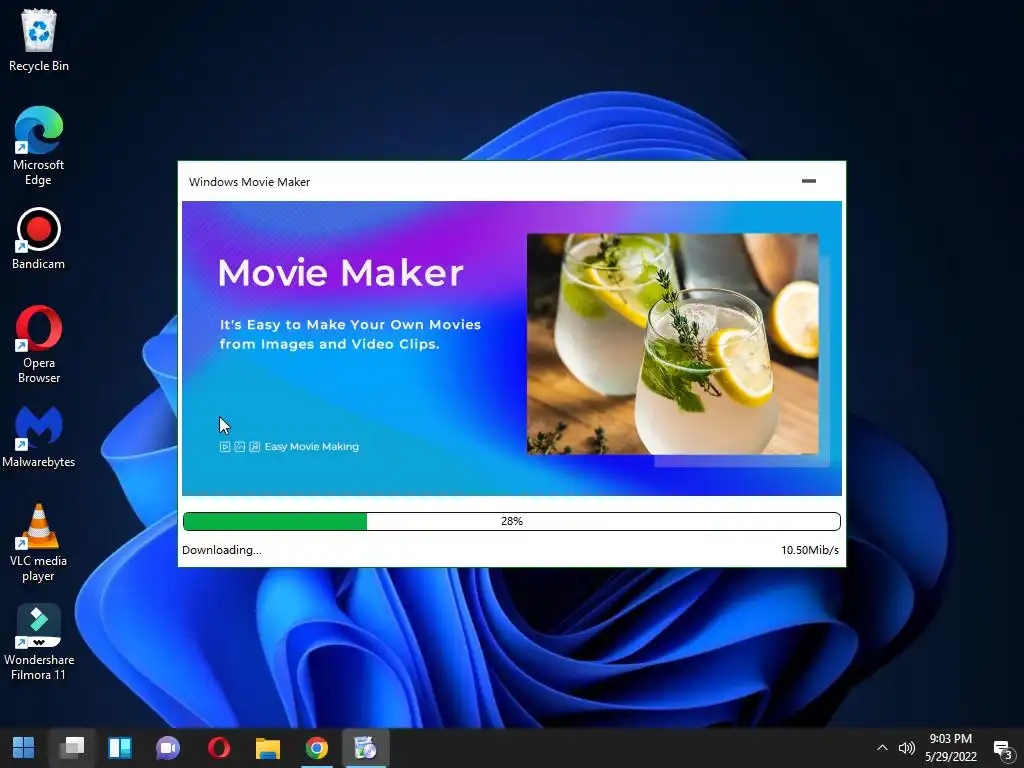The width and height of the screenshot is (1024, 768).
Task: Select the VLC media player desktop icon
Action: click(x=39, y=542)
